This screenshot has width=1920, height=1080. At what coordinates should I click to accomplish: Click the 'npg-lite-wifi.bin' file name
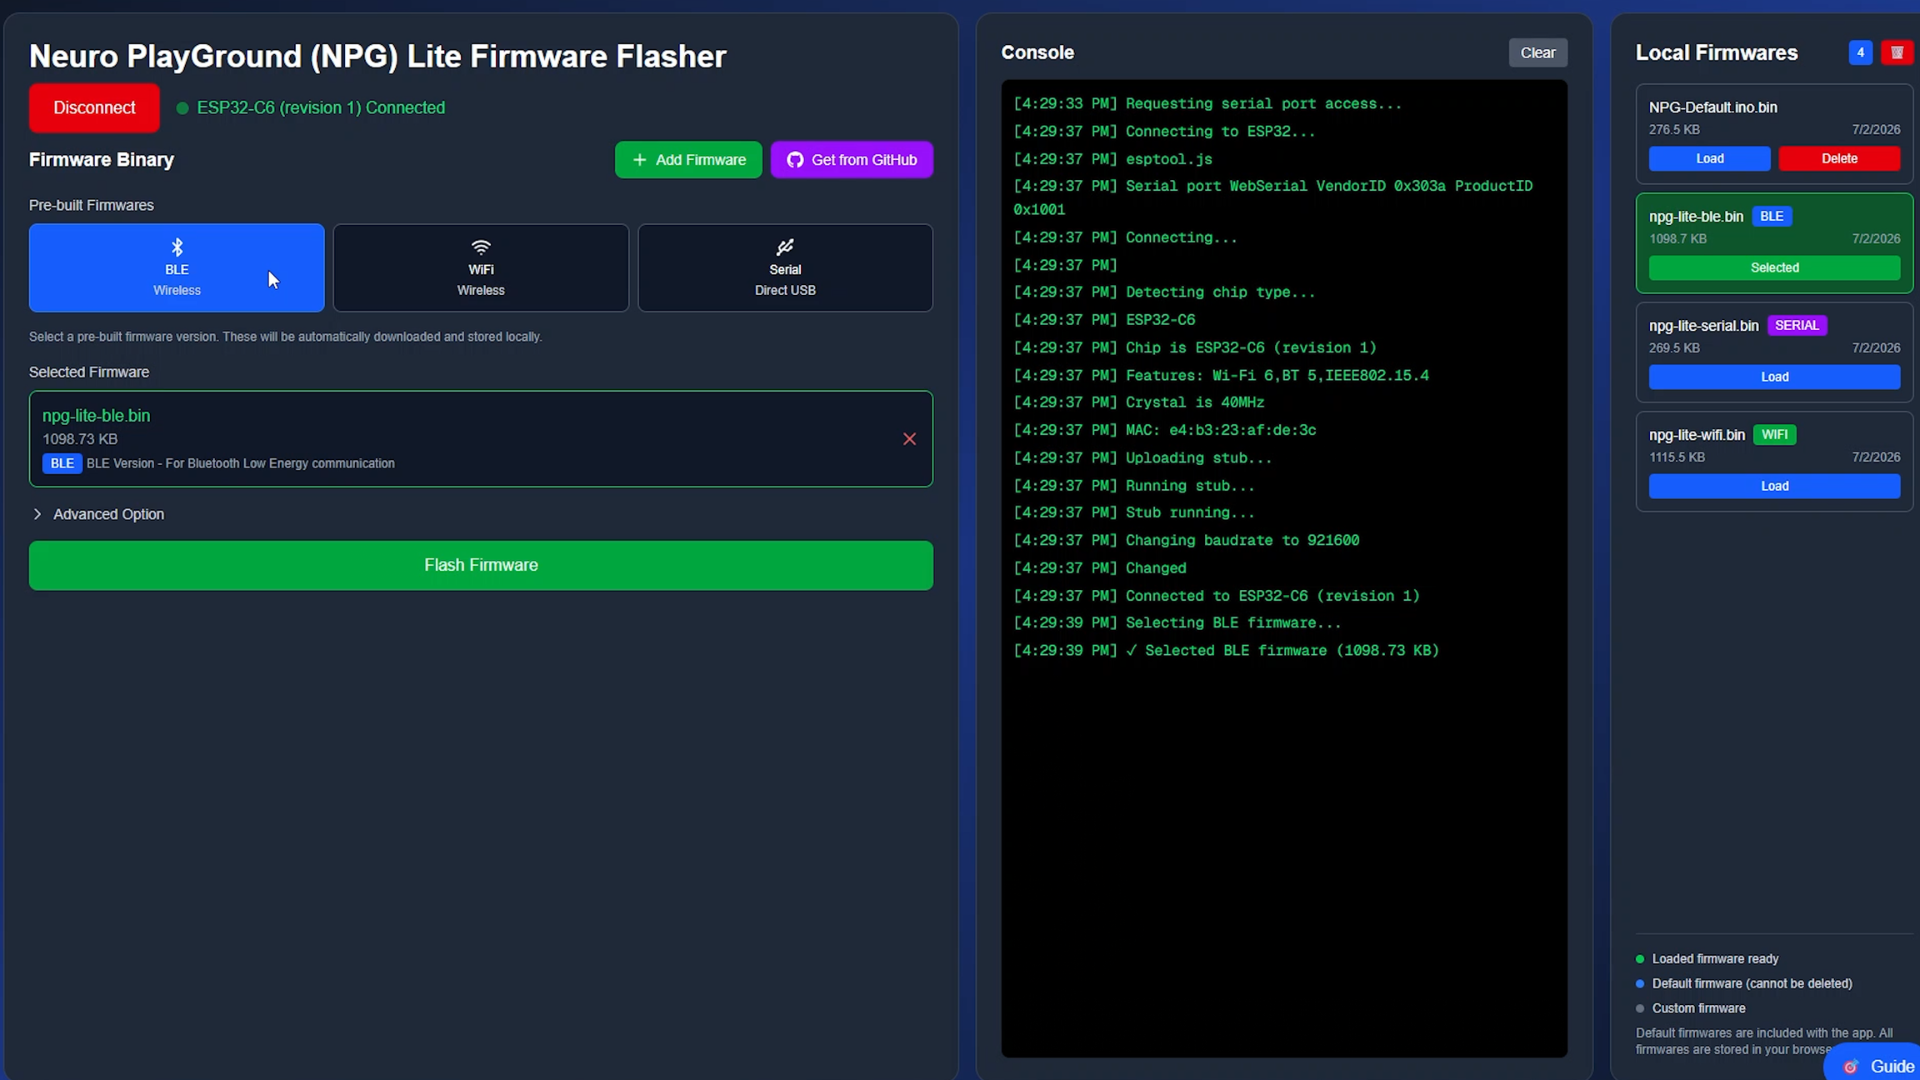click(x=1697, y=435)
